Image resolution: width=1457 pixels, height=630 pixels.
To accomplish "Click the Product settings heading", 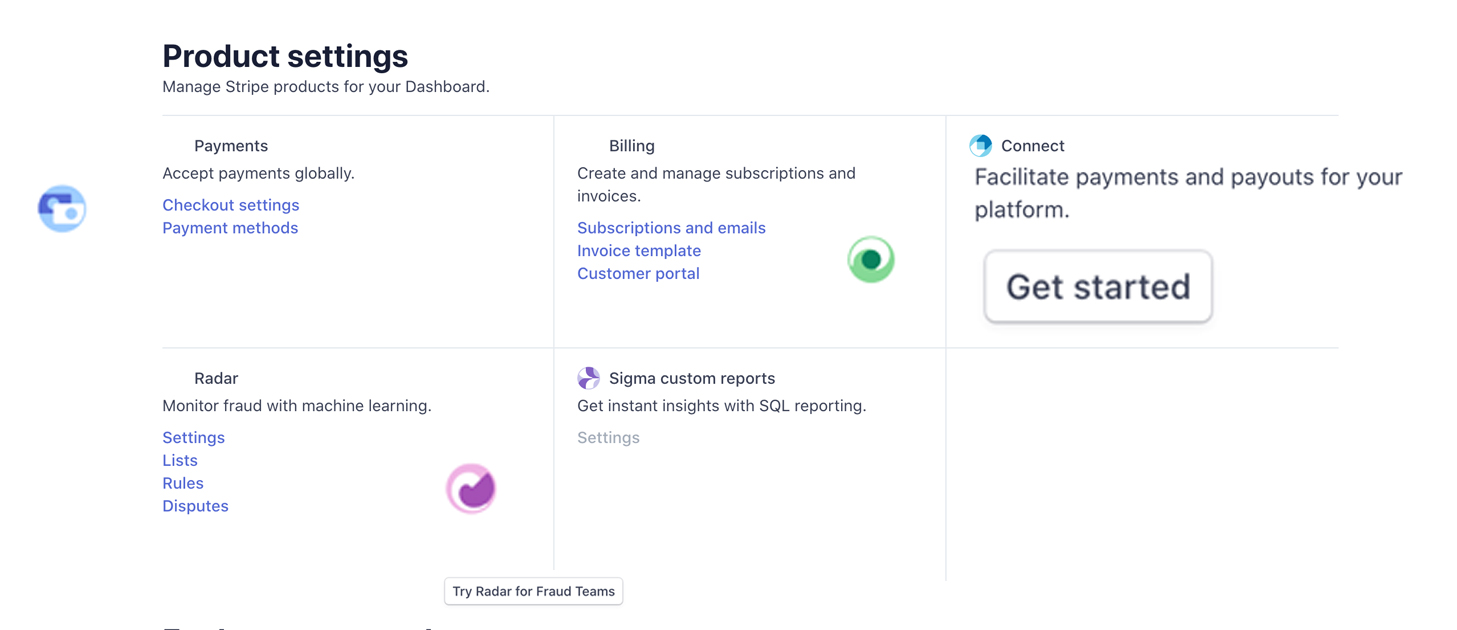I will 285,56.
